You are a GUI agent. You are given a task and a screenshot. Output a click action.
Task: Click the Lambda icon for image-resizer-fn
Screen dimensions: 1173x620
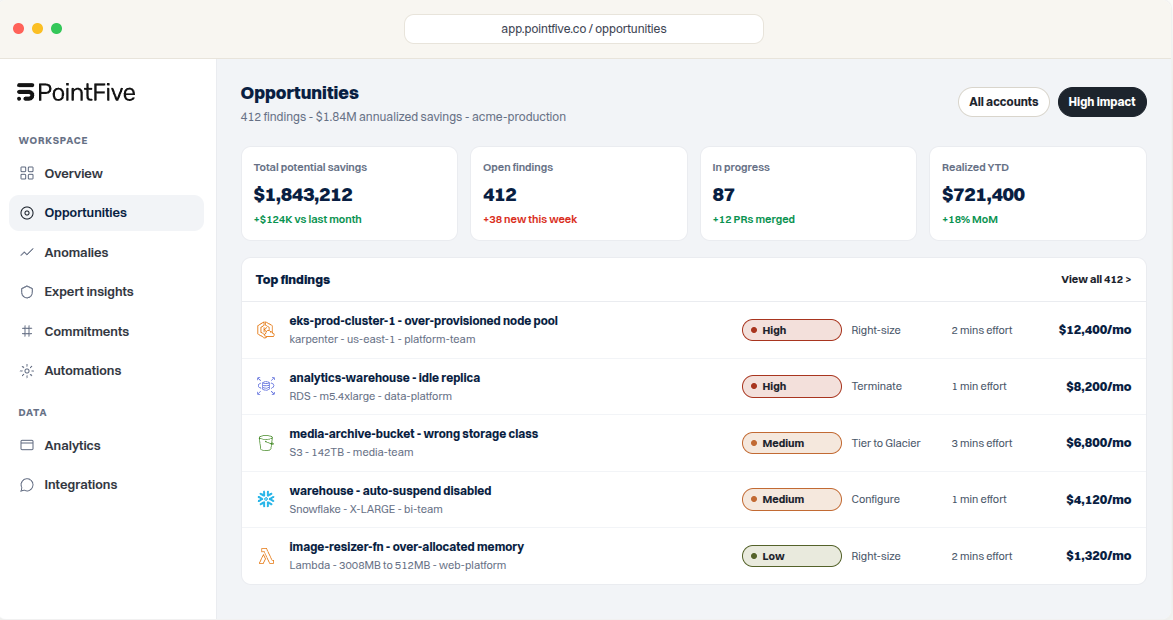click(266, 556)
